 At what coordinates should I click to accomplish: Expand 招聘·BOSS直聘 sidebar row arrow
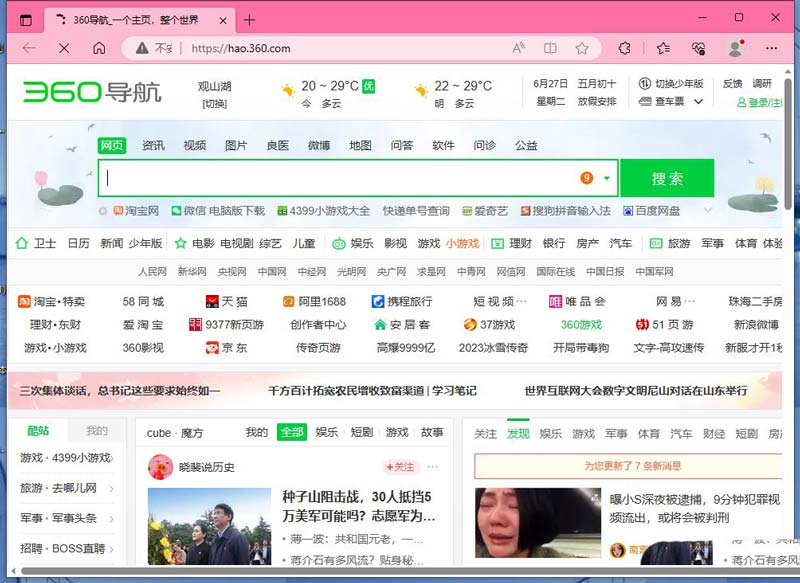[x=111, y=549]
